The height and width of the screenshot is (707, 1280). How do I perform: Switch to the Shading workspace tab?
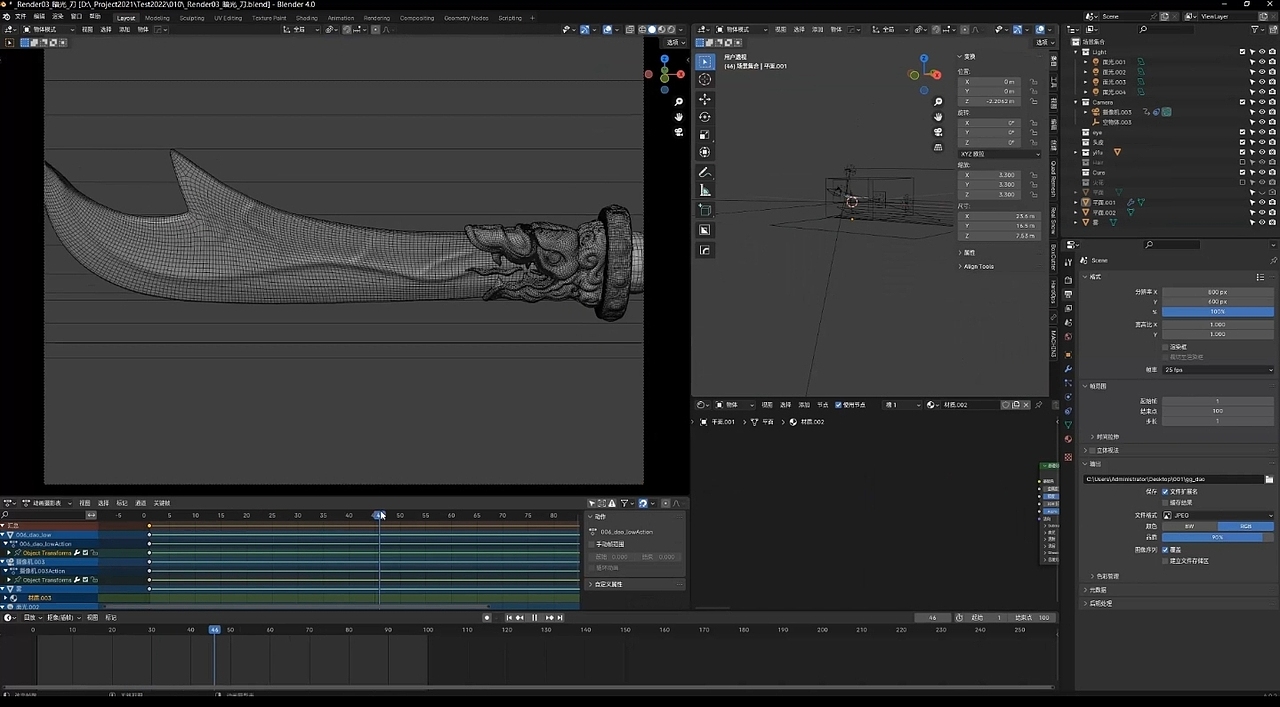tap(306, 17)
